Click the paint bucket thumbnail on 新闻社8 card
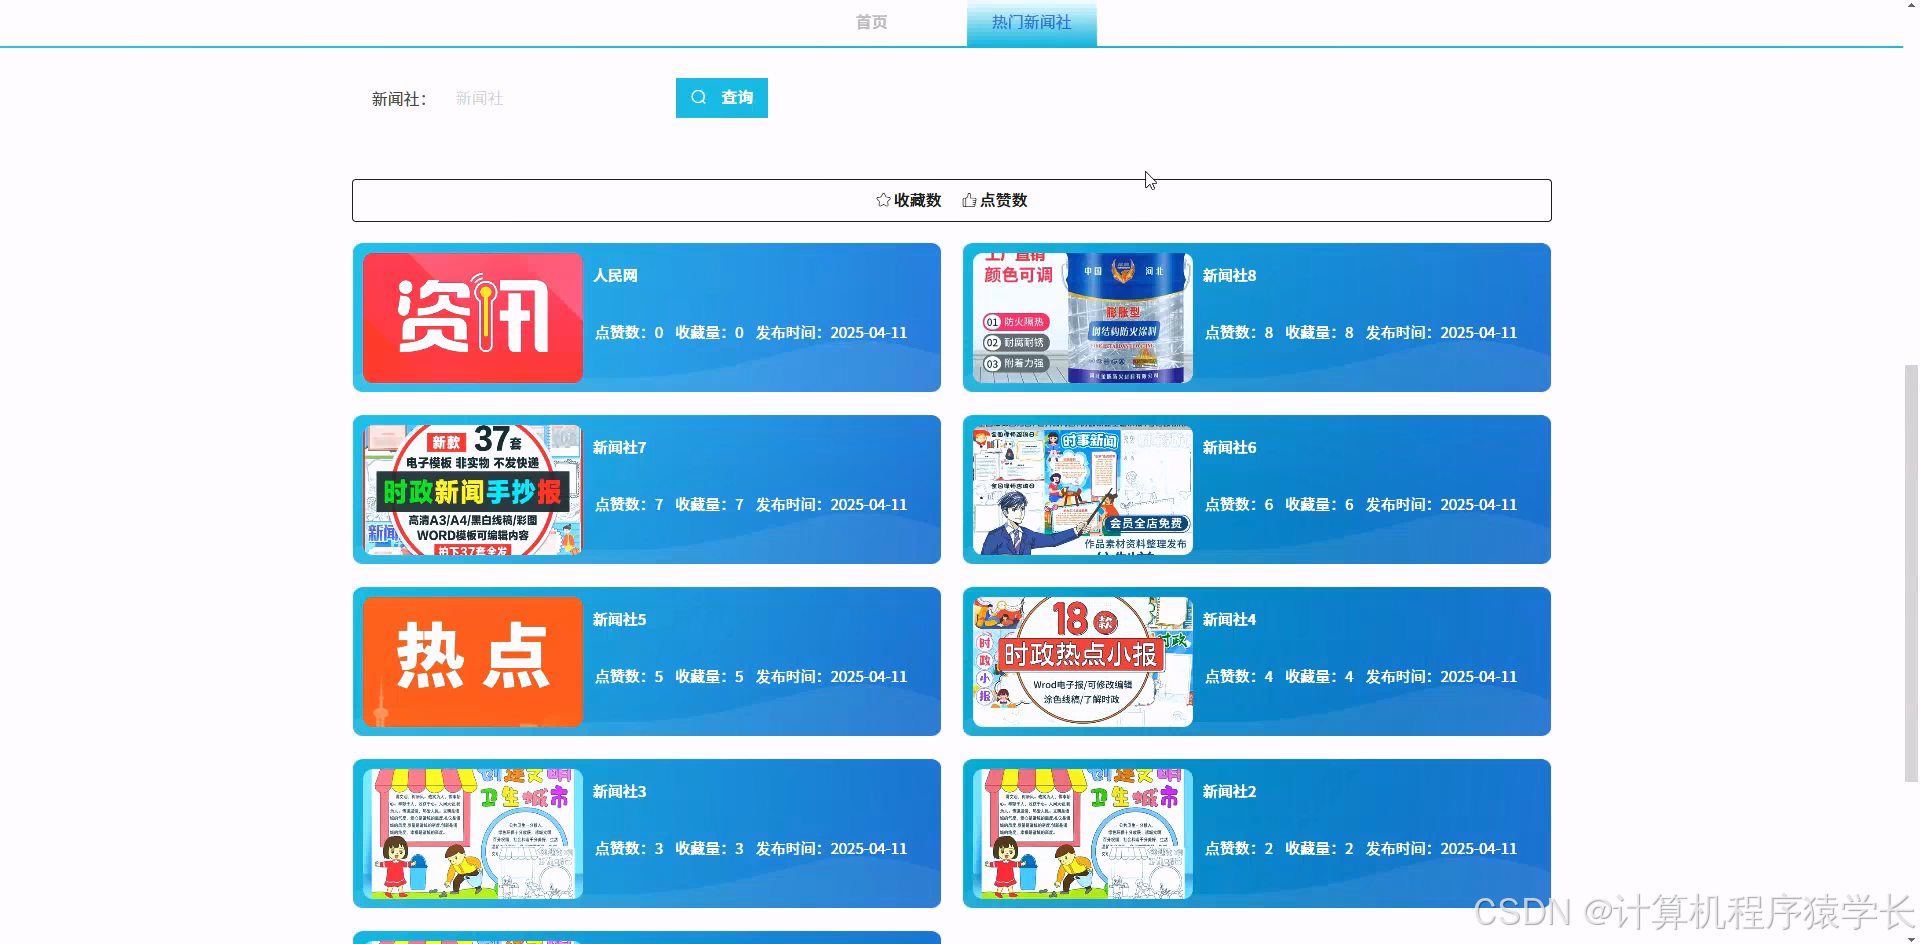The image size is (1920, 944). 1081,317
